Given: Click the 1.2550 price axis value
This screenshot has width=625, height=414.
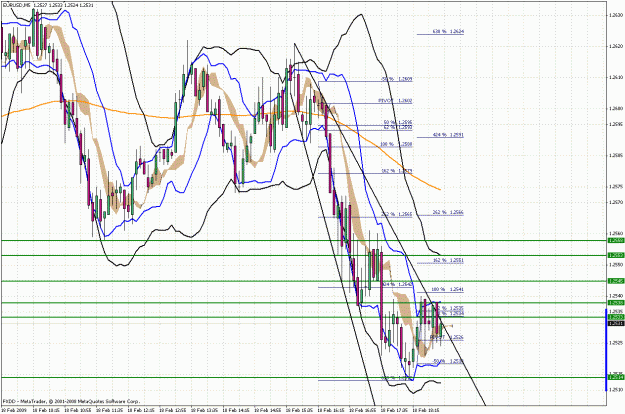Looking at the screenshot, I should click(x=616, y=265).
